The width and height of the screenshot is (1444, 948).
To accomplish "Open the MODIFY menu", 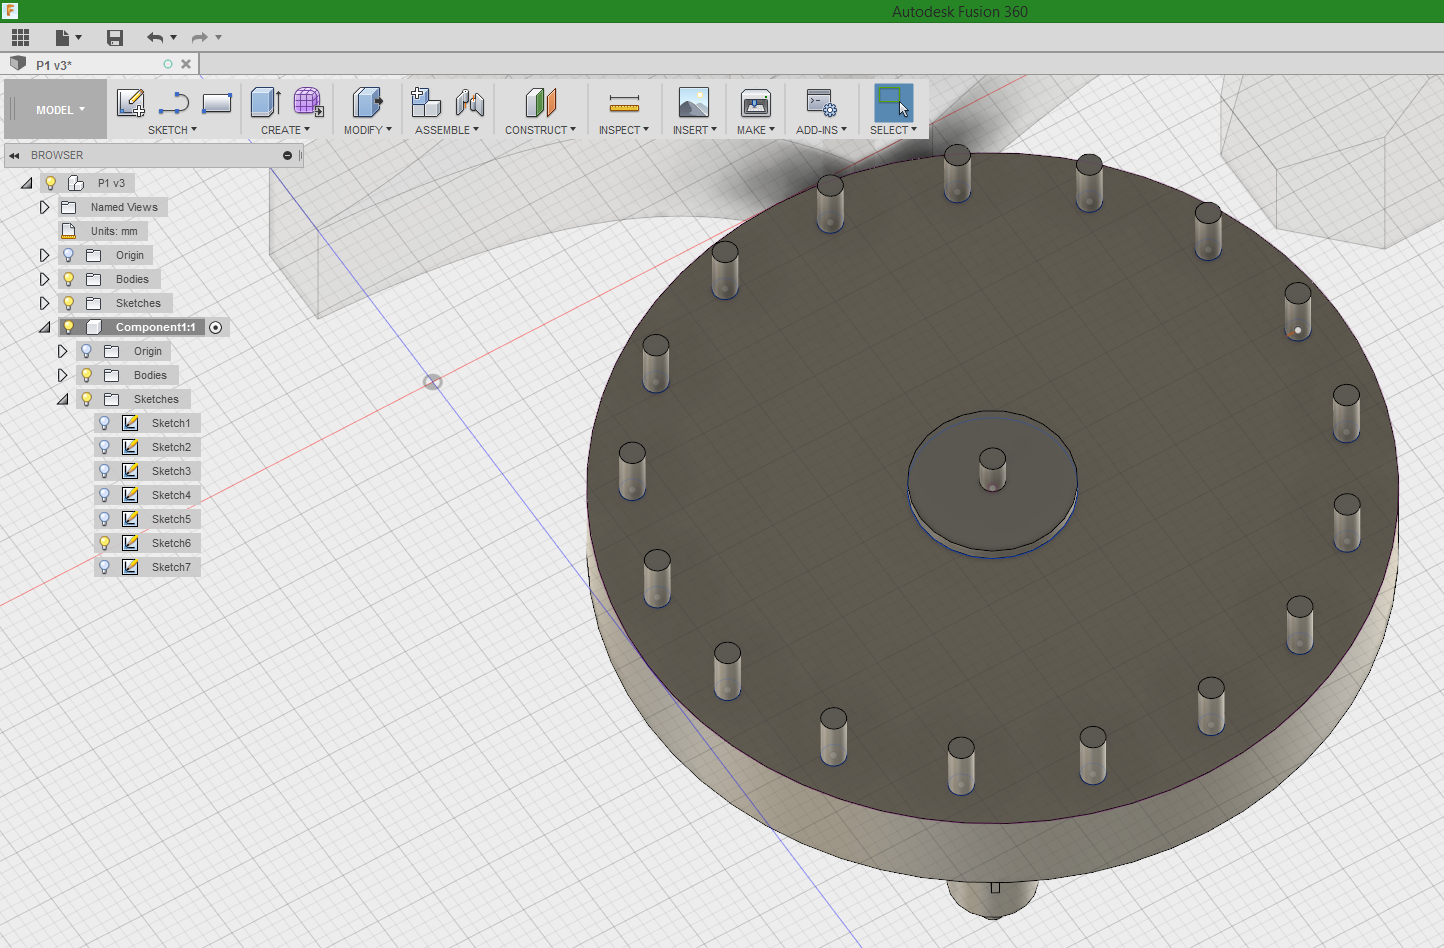I will tap(367, 130).
